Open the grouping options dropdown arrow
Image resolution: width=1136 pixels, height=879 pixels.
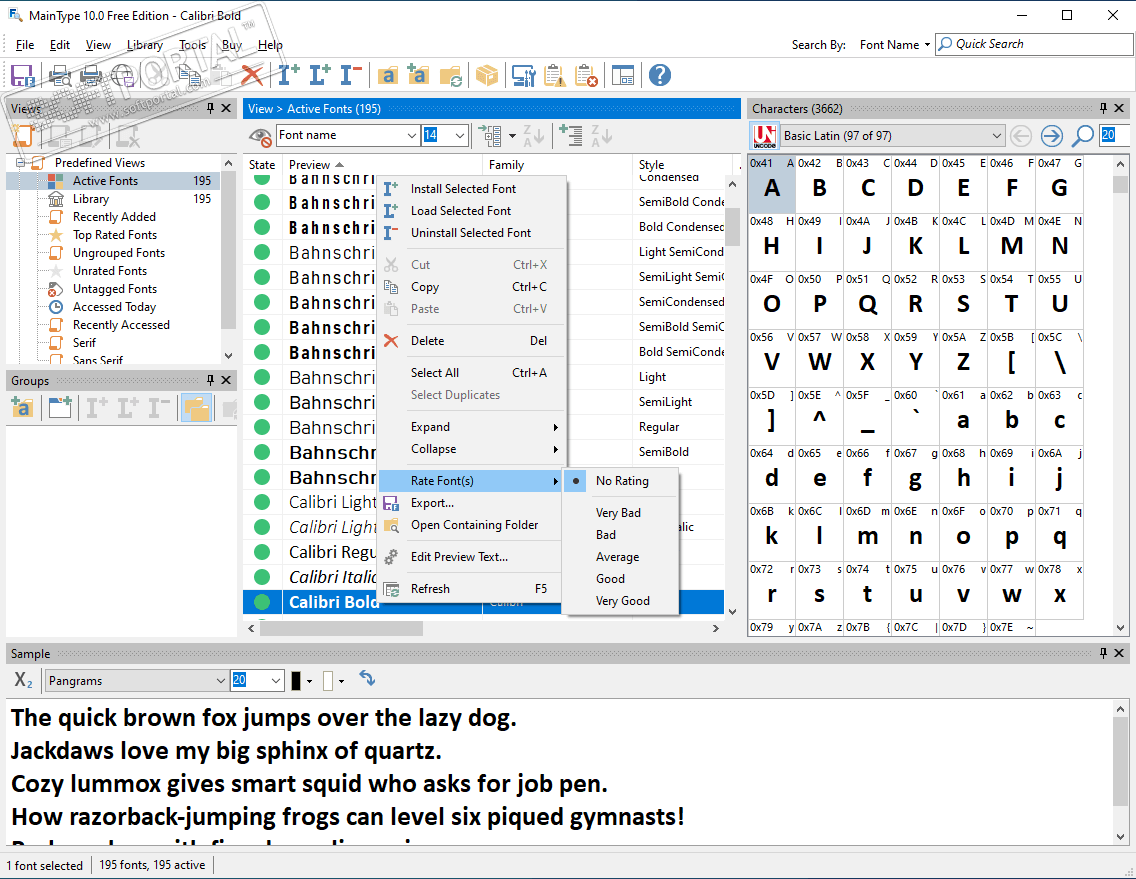click(512, 136)
